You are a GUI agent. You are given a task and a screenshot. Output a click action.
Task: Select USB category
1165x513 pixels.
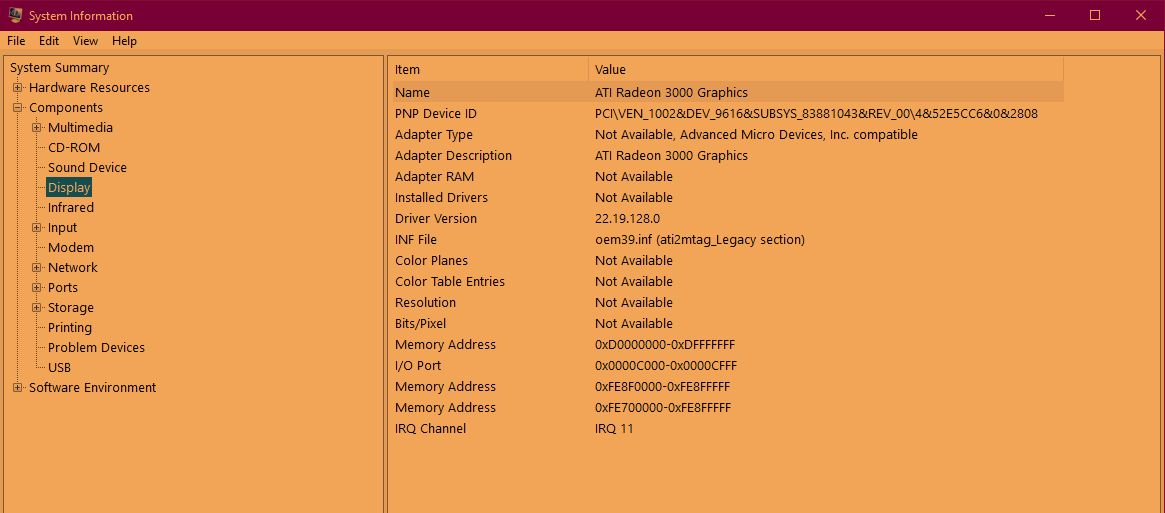coord(59,368)
